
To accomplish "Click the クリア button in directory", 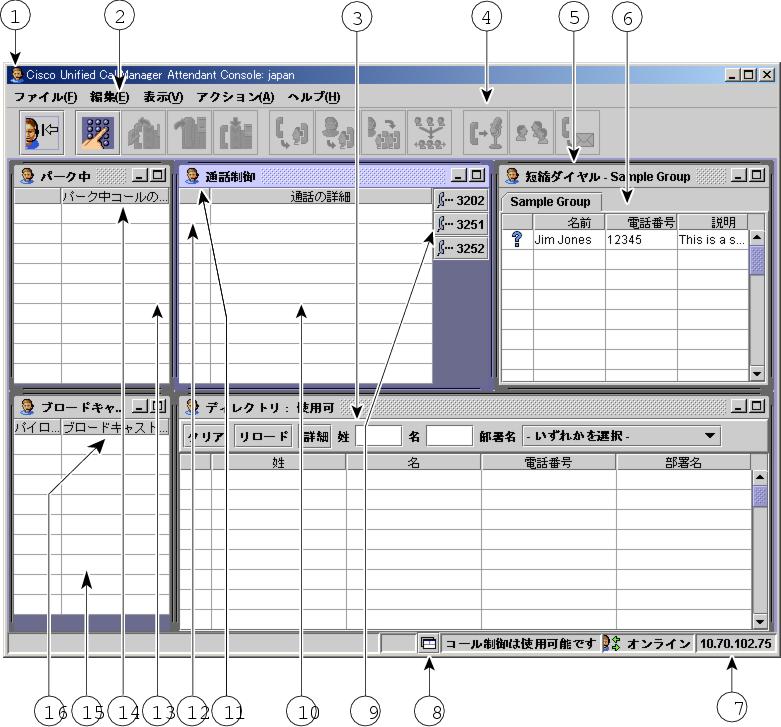I will click(x=205, y=437).
